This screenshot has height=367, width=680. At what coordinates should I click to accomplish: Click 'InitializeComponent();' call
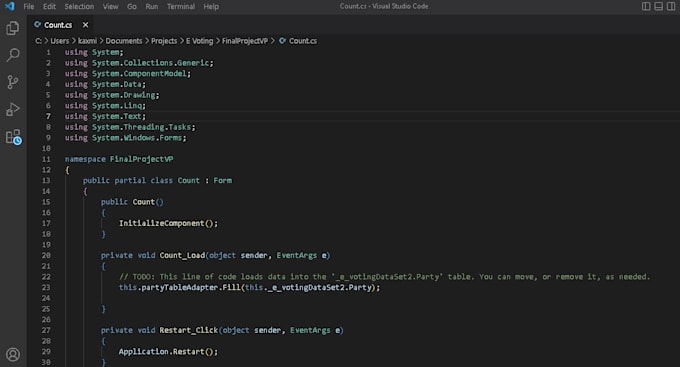(168, 223)
